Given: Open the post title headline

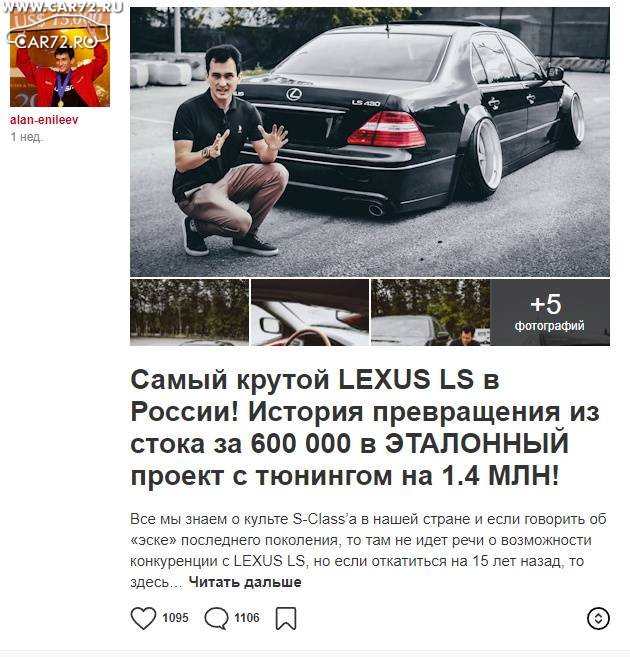Looking at the screenshot, I should [365, 428].
